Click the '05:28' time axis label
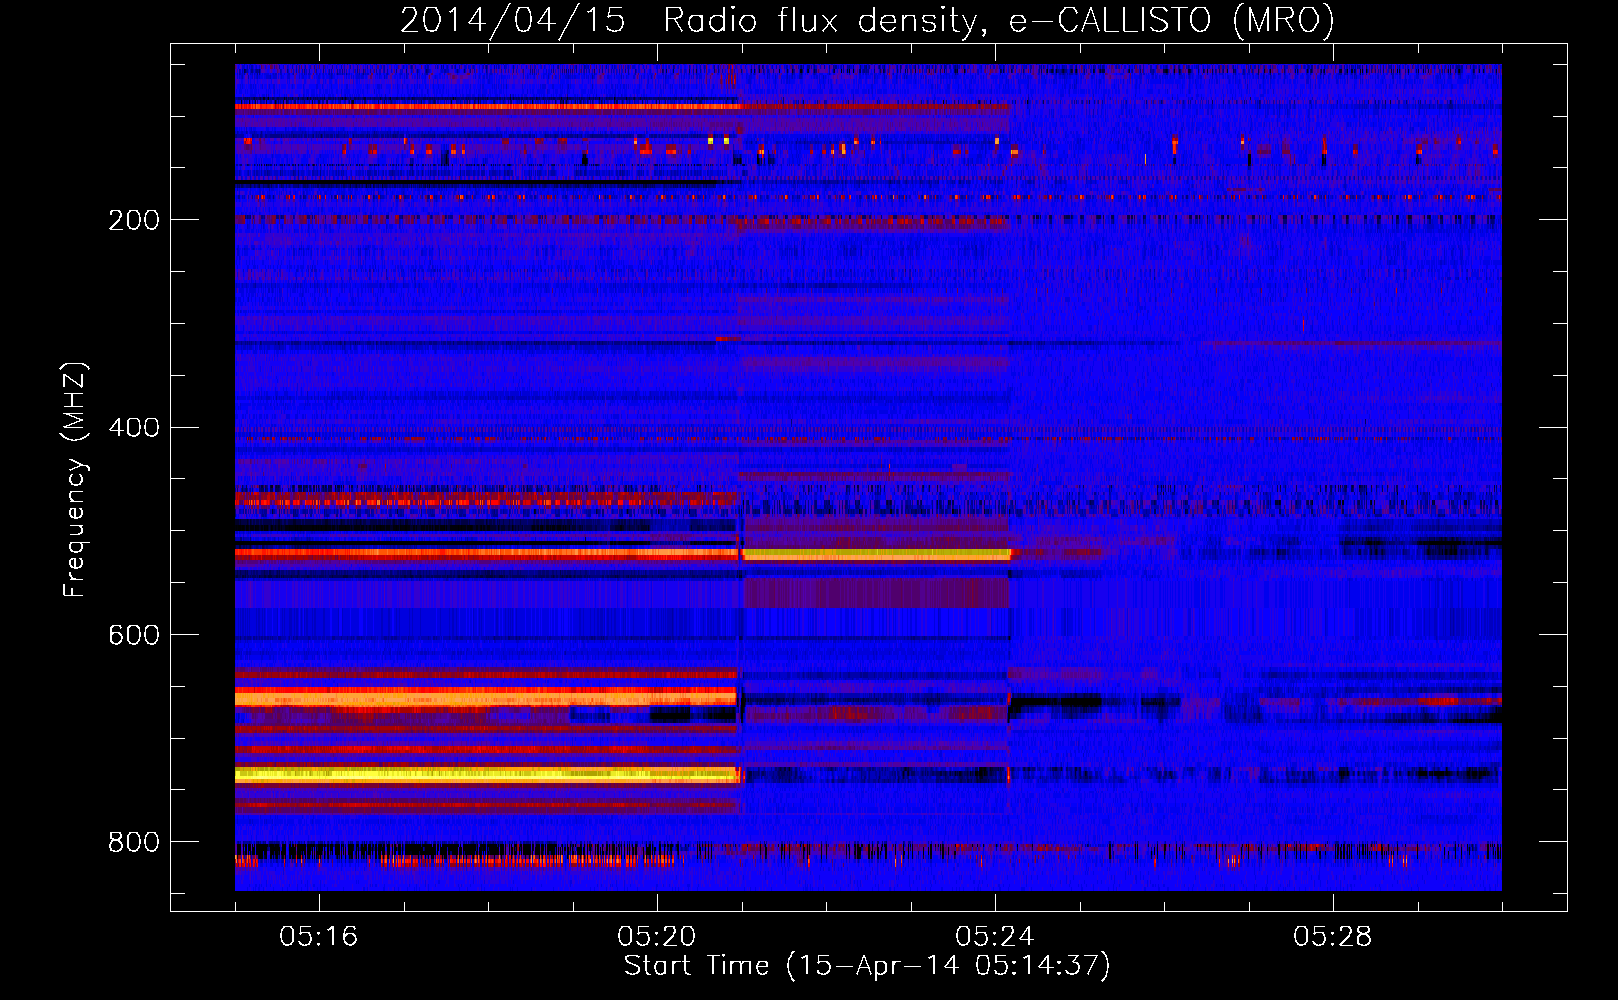 1333,936
